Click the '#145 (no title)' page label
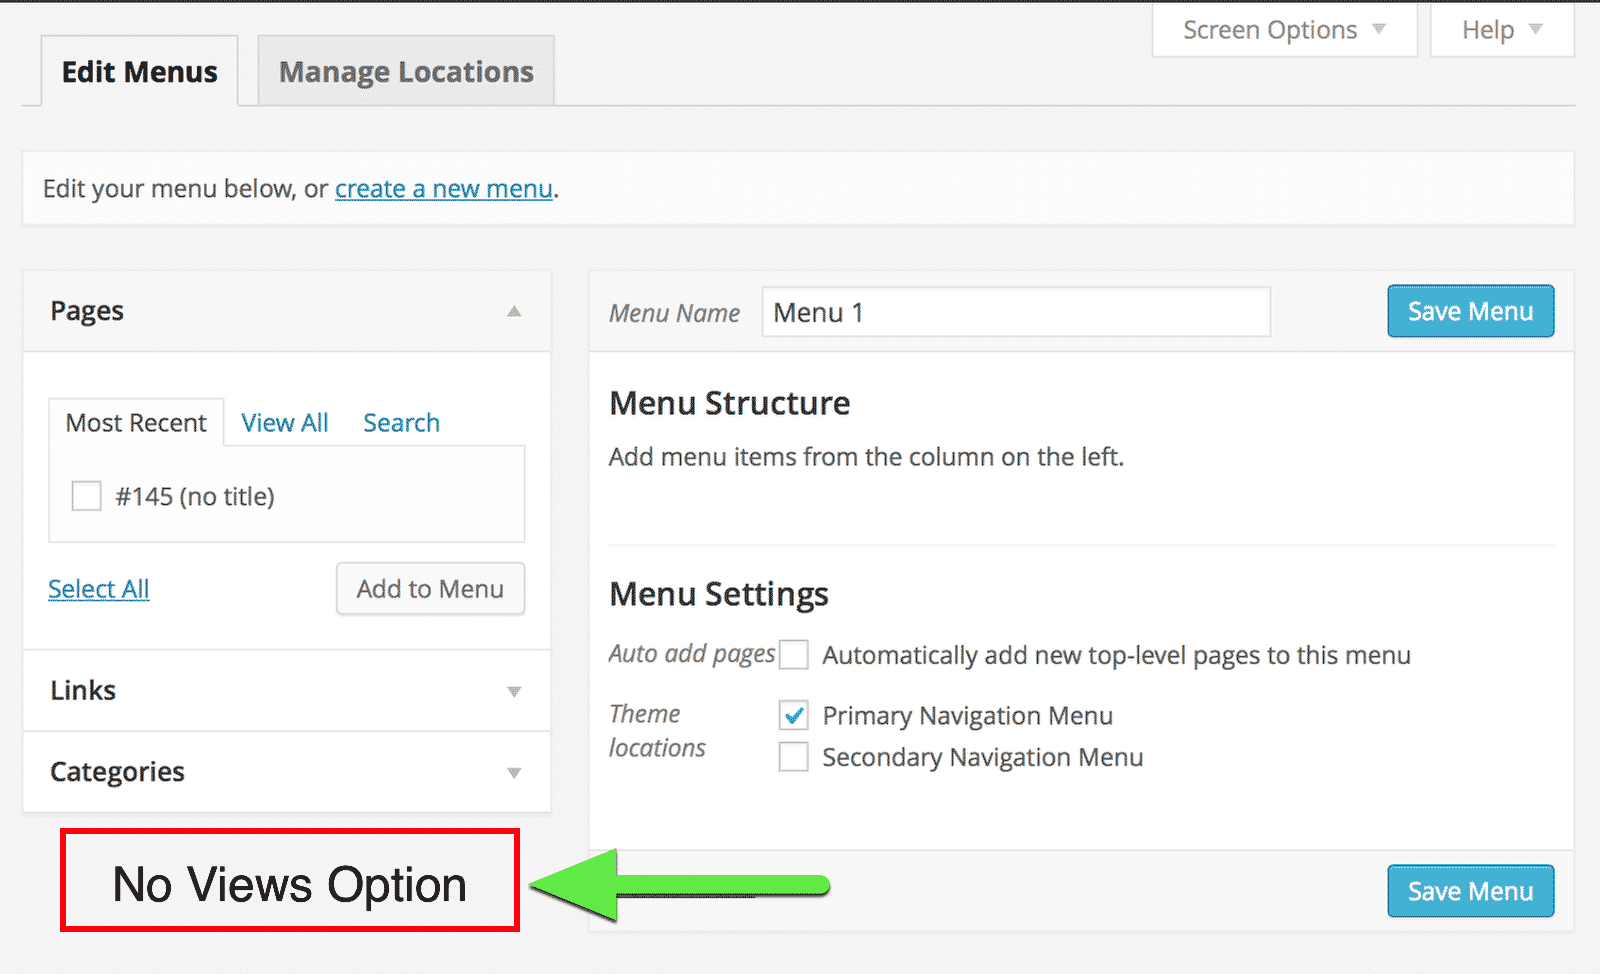Viewport: 1600px width, 974px height. pos(195,496)
